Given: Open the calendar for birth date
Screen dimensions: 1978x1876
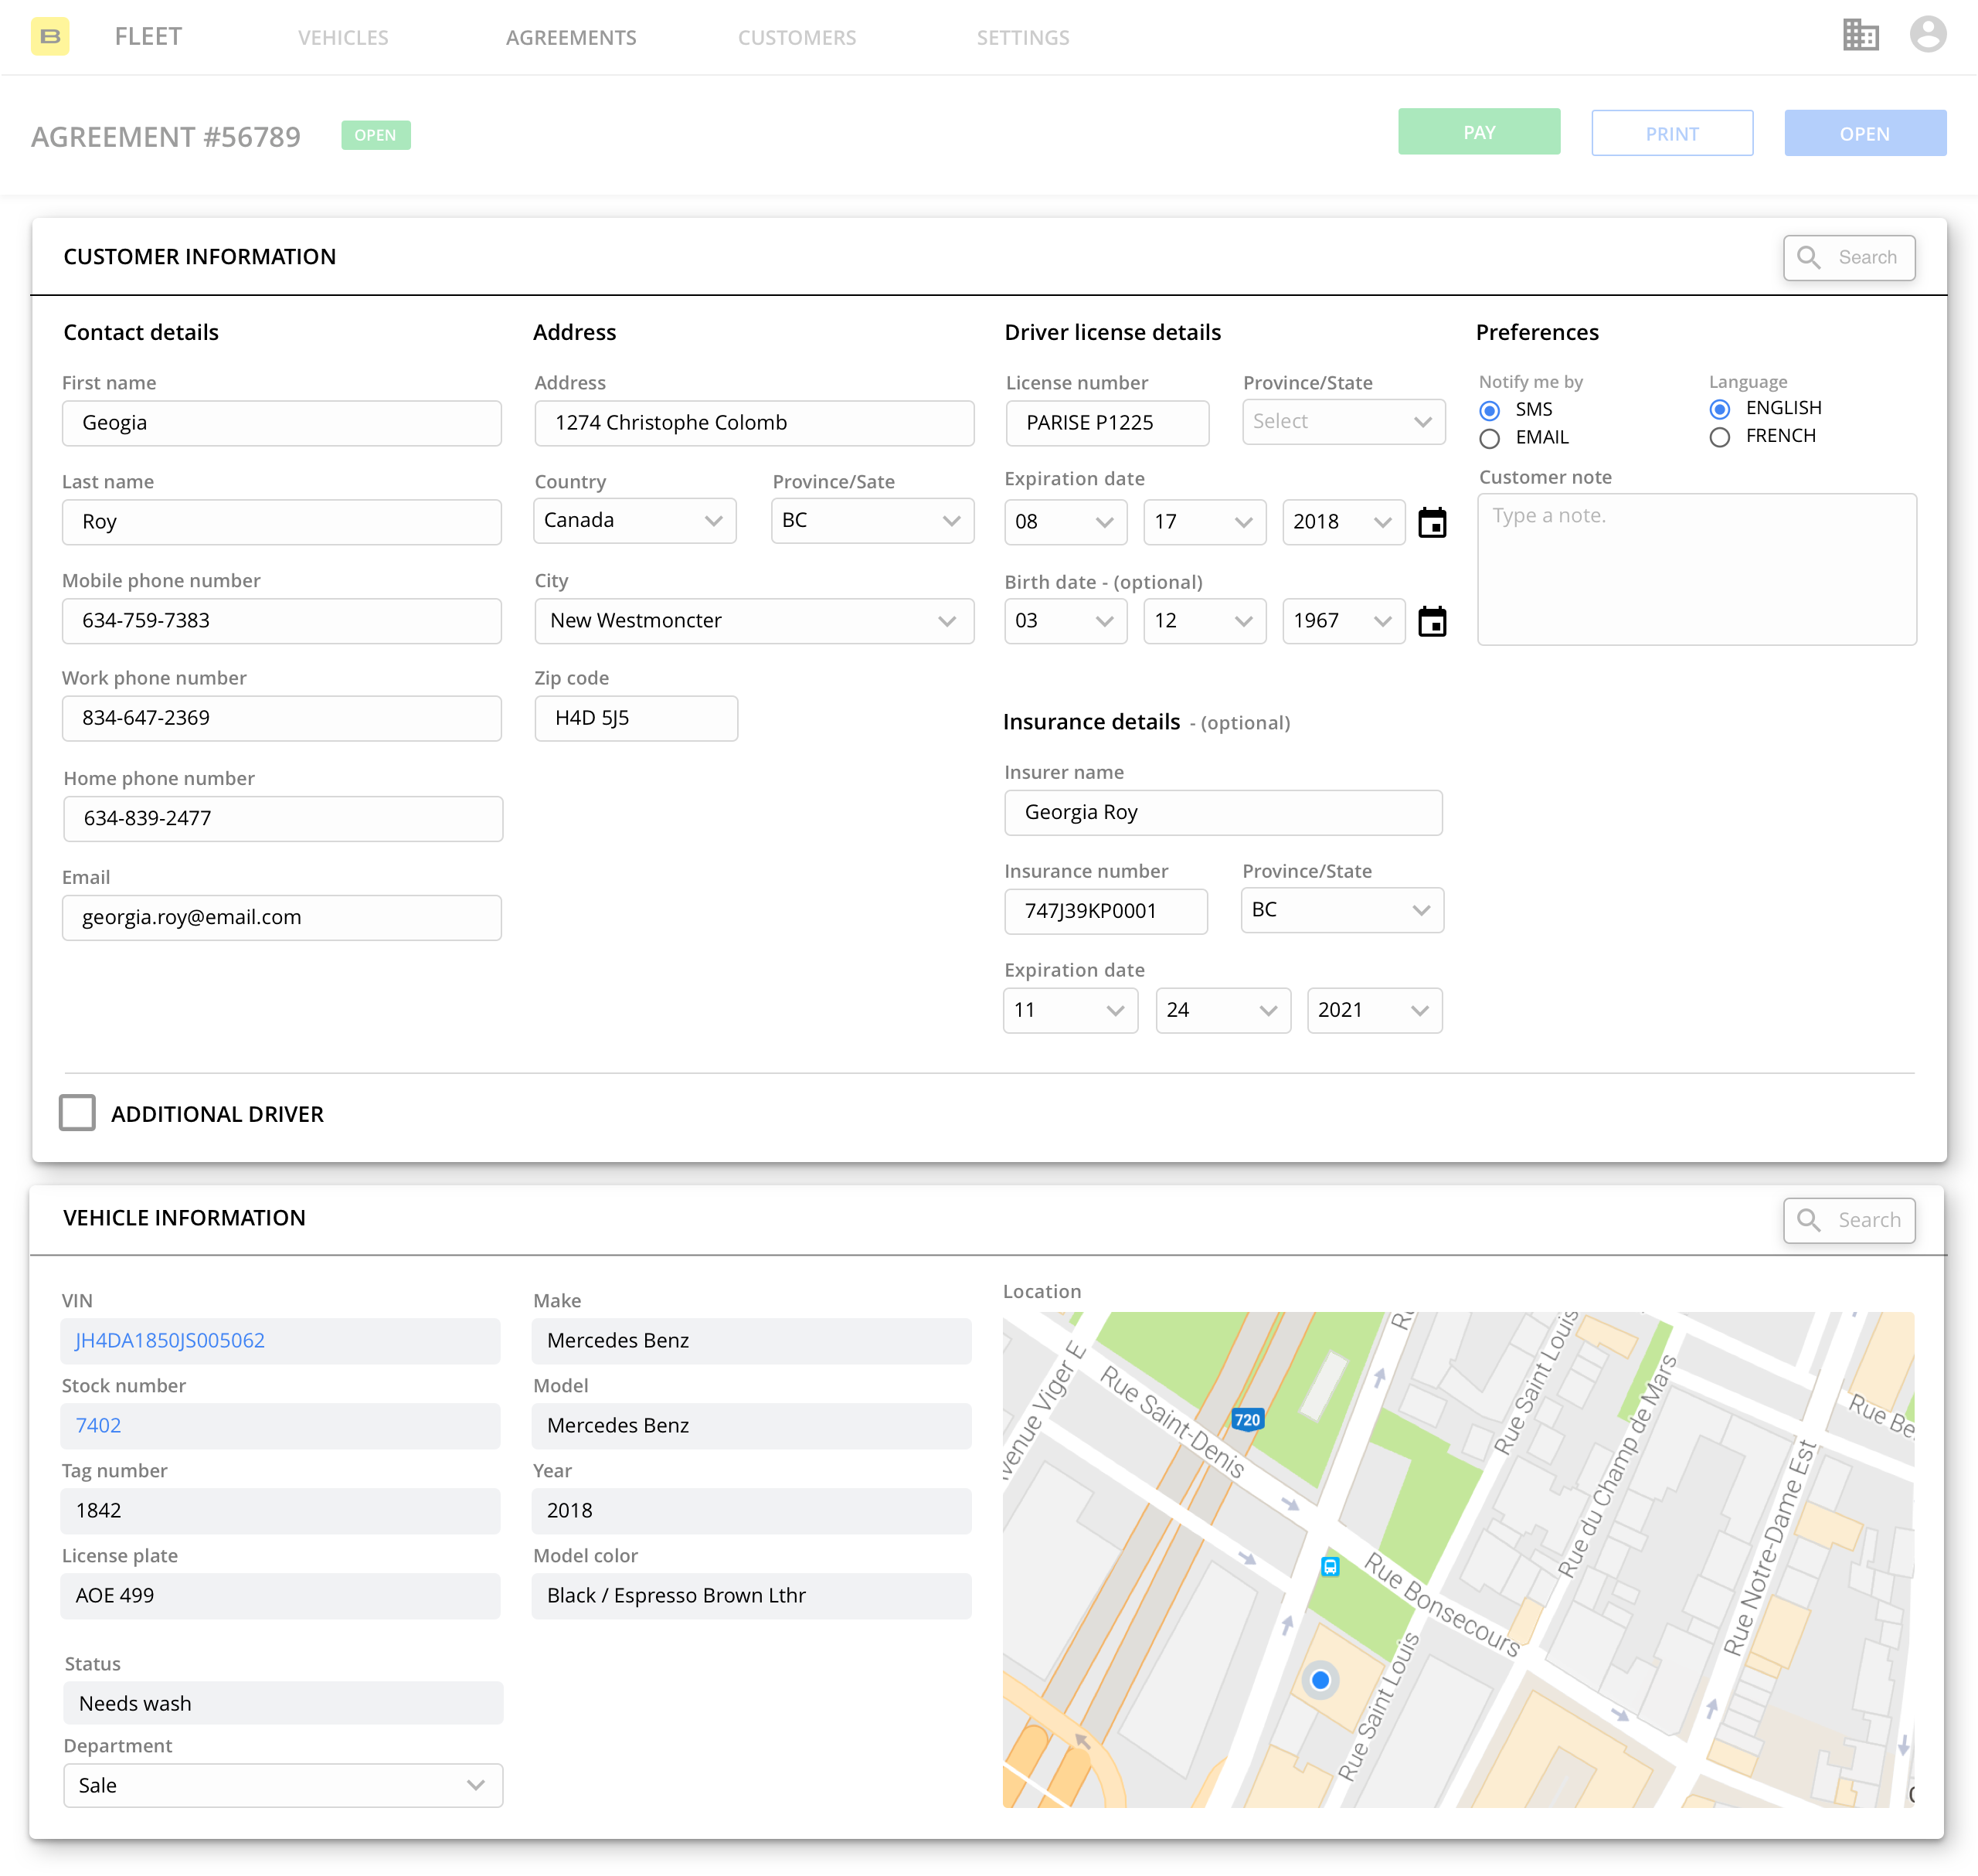Looking at the screenshot, I should (x=1432, y=621).
